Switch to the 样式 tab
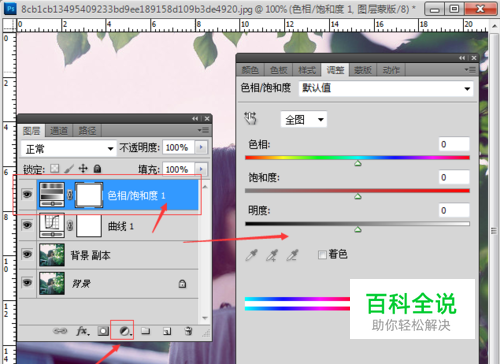The width and height of the screenshot is (500, 364). tap(307, 70)
